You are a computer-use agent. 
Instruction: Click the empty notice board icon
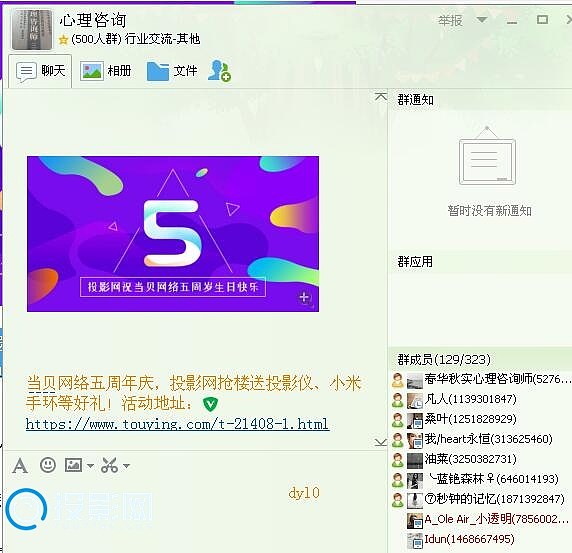[x=487, y=156]
